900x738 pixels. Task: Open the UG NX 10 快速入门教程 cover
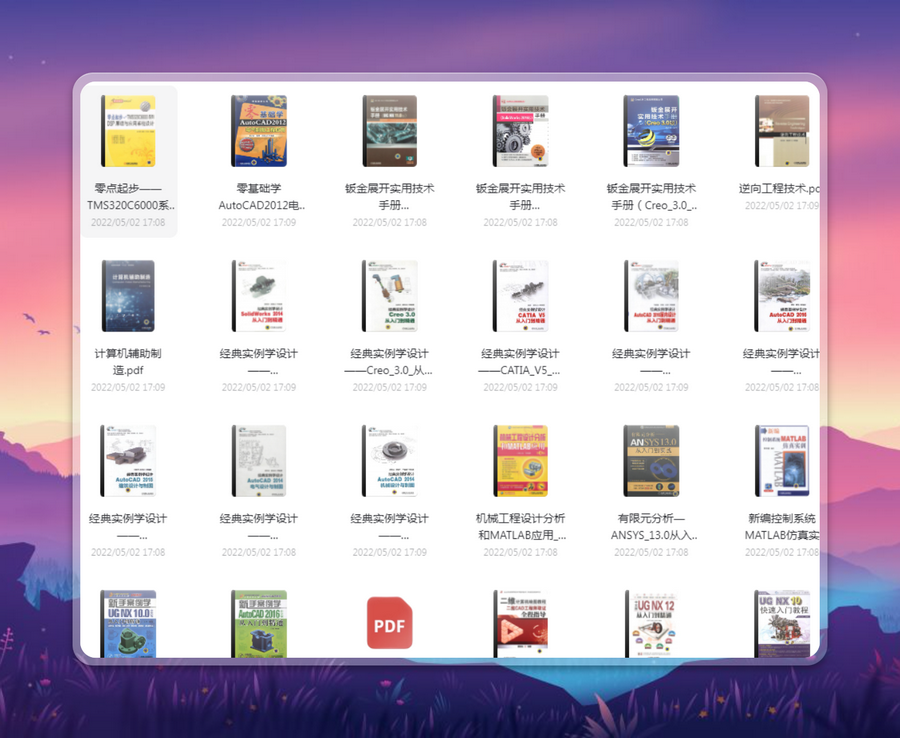coord(782,624)
